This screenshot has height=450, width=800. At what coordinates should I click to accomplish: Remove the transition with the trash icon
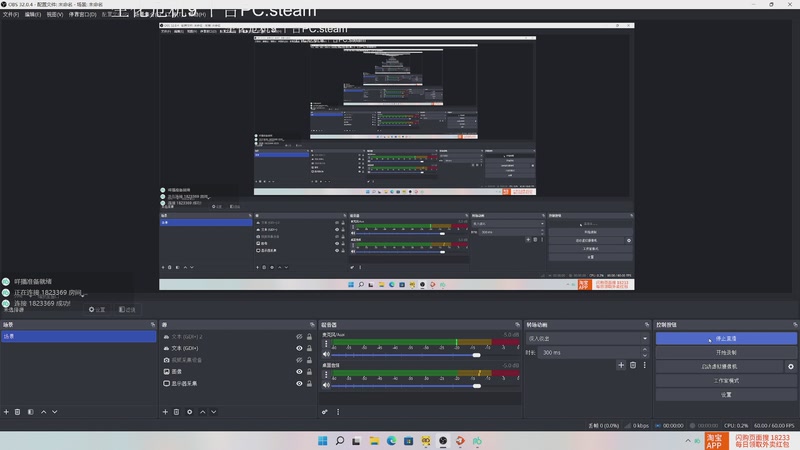click(633, 365)
